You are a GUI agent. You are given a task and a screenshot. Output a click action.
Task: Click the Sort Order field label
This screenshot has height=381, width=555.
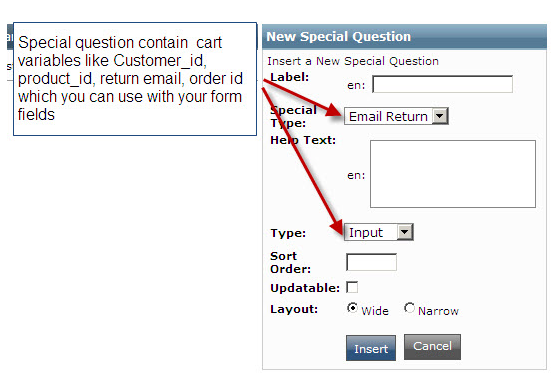291,262
